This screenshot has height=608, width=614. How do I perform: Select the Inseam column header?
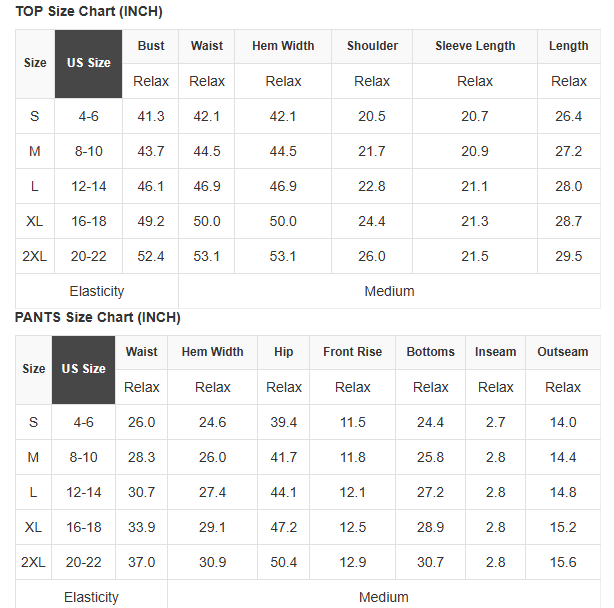(x=495, y=352)
